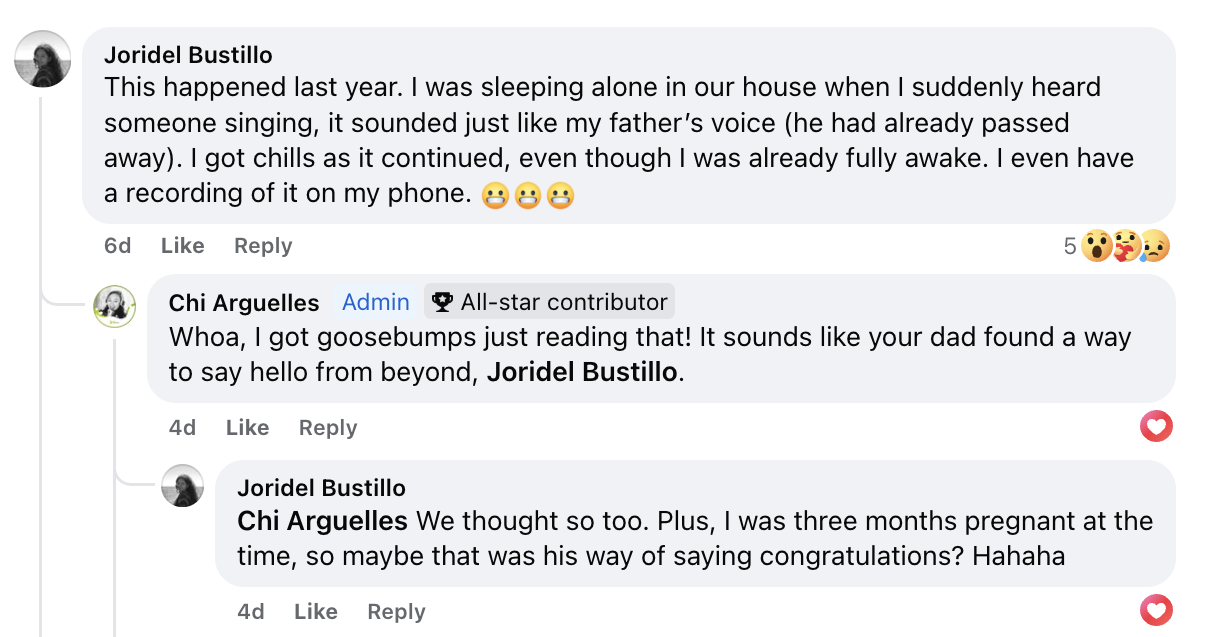The height and width of the screenshot is (637, 1208).
Task: Open Joridel Bustillo's name on the top comment
Action: point(188,54)
